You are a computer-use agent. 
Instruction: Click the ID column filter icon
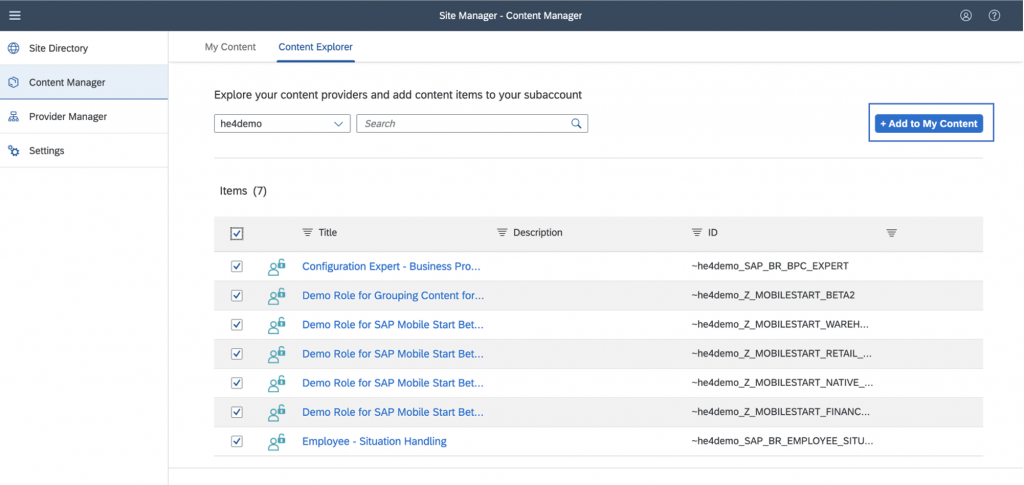point(697,232)
